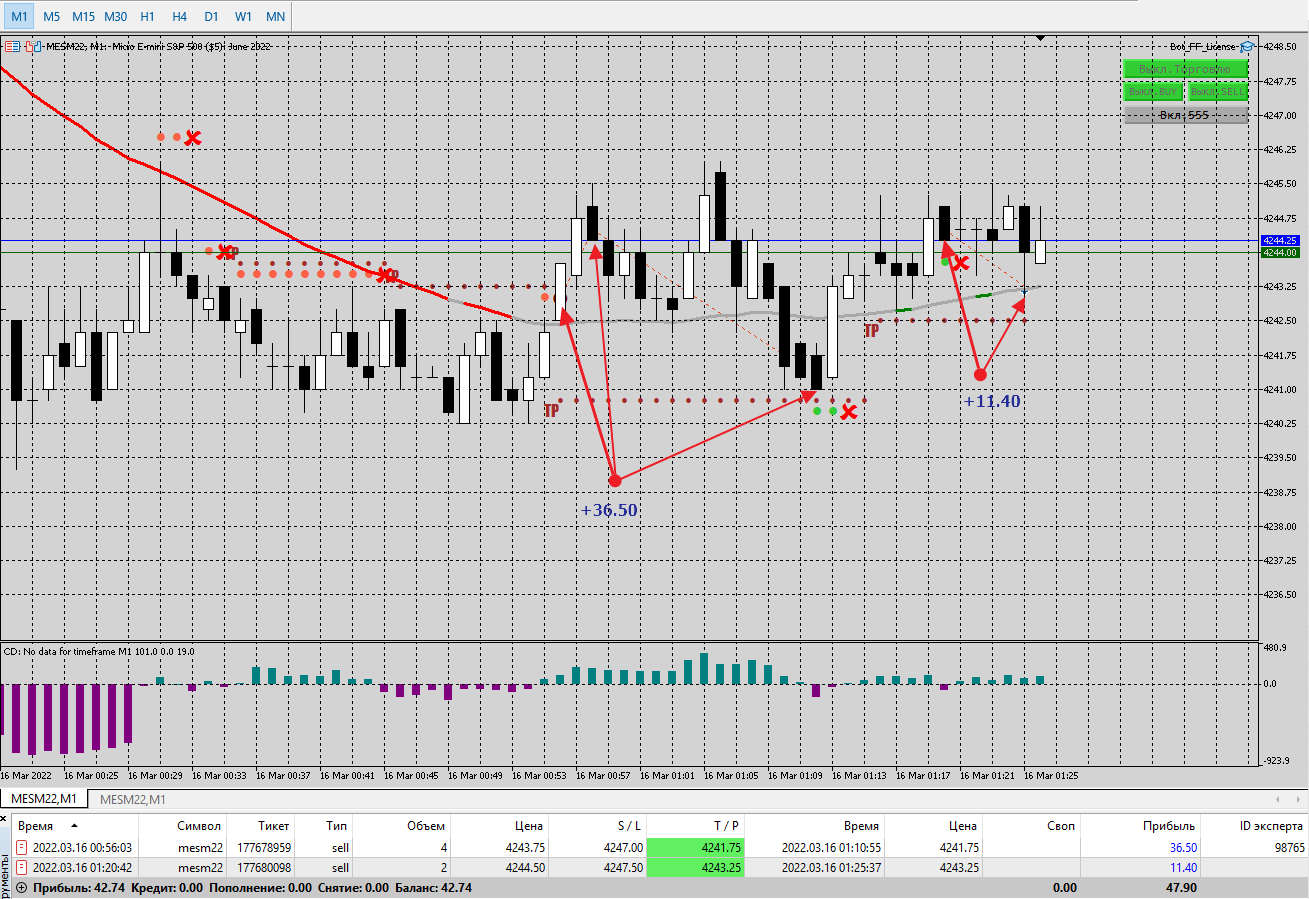
Task: Click the Bot_FF_License expert advisor hat icon
Action: pos(1247,46)
